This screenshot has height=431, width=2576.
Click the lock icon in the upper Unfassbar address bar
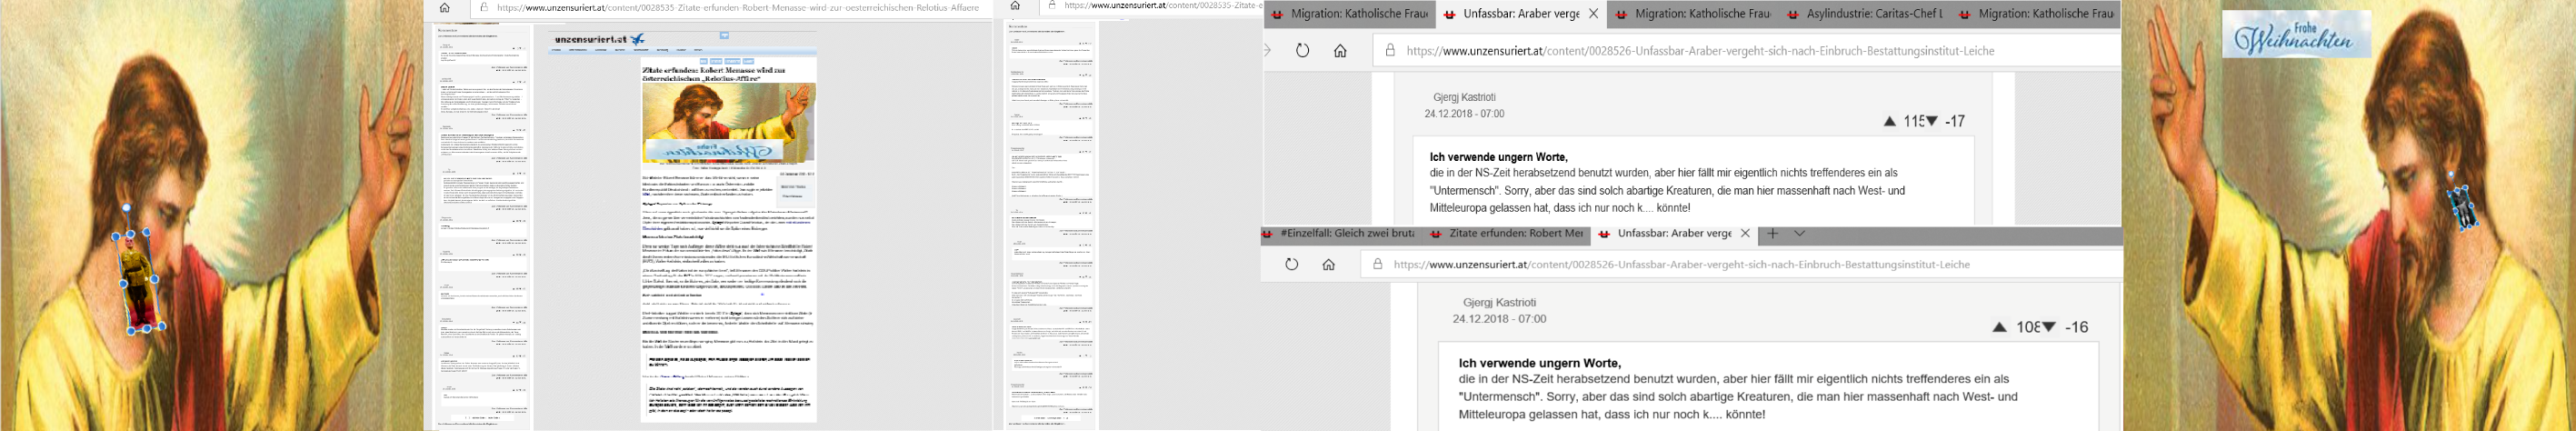click(1390, 50)
